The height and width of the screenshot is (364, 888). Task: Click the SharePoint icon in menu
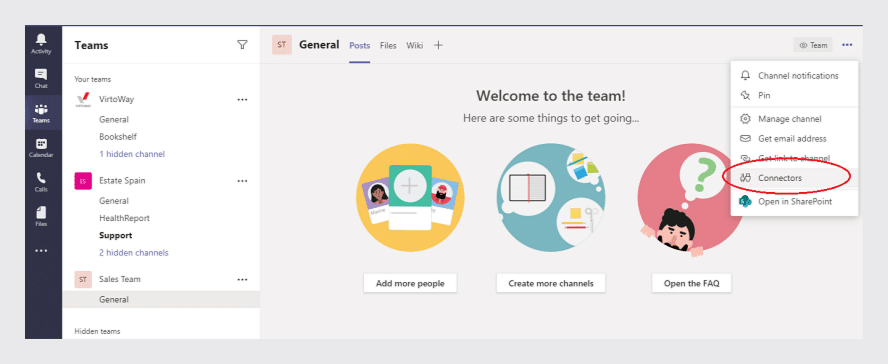click(x=745, y=201)
